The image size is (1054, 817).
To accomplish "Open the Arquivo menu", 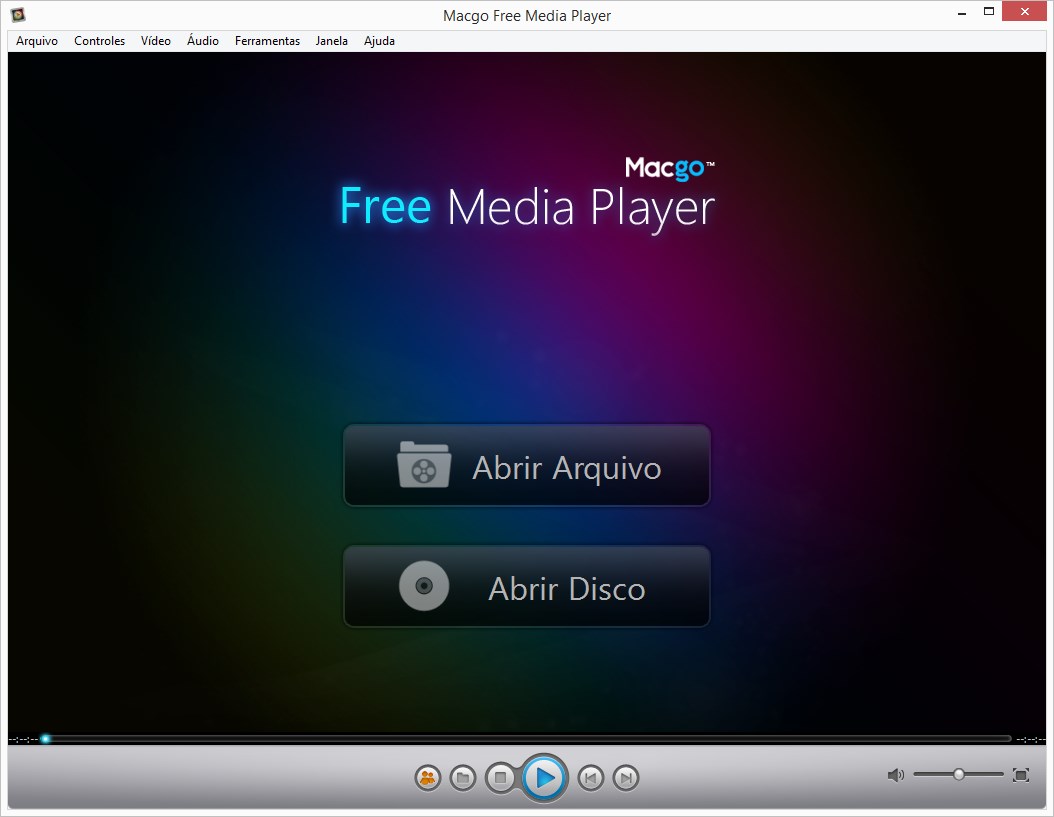I will click(x=37, y=40).
